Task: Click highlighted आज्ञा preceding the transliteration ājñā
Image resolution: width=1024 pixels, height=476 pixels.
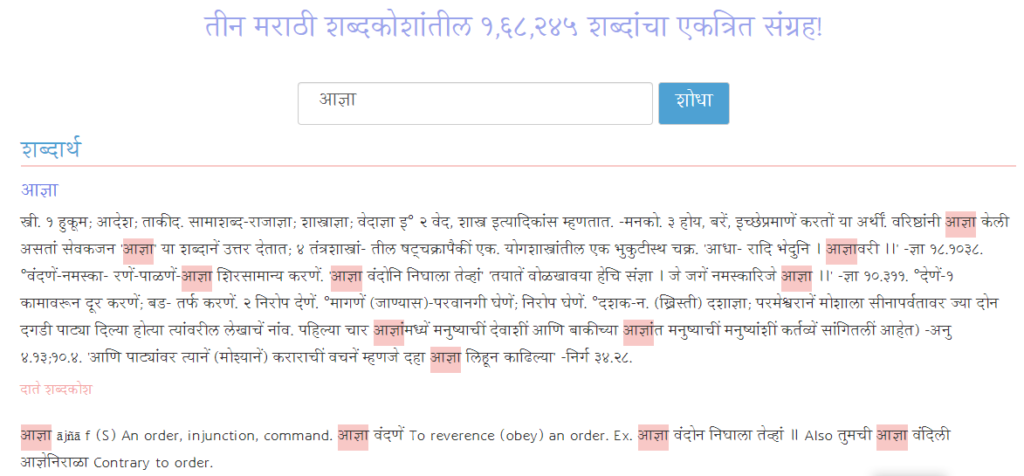Action: coord(36,436)
